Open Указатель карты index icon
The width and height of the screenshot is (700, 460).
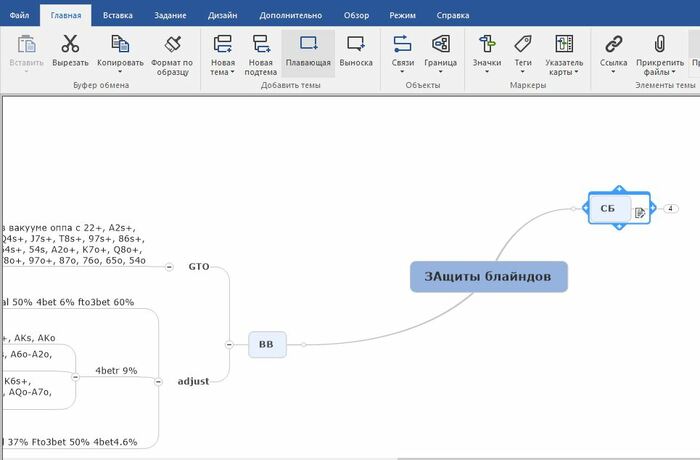click(564, 44)
